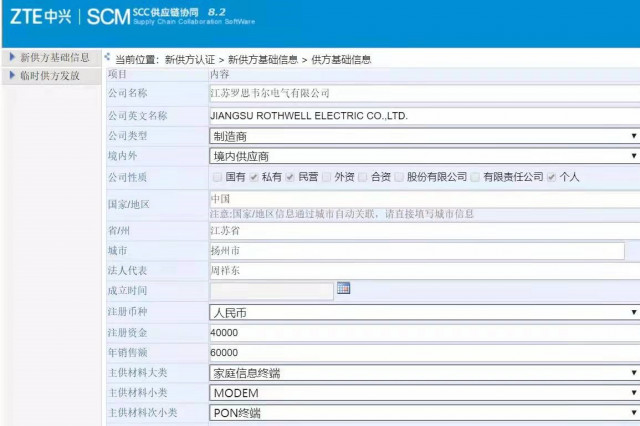Open the calendar picker for 成立时间
The image size is (640, 426).
click(344, 289)
